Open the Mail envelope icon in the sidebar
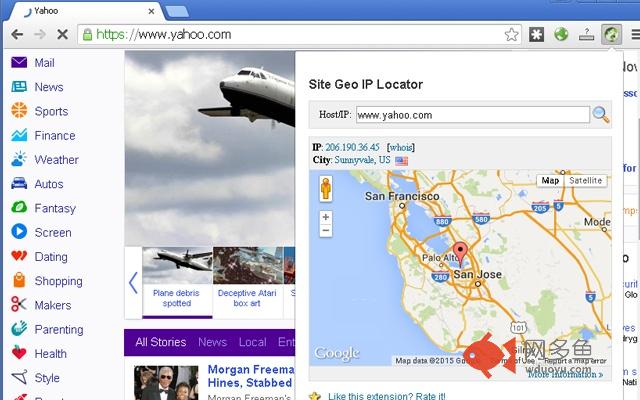The image size is (640, 400). (x=19, y=62)
